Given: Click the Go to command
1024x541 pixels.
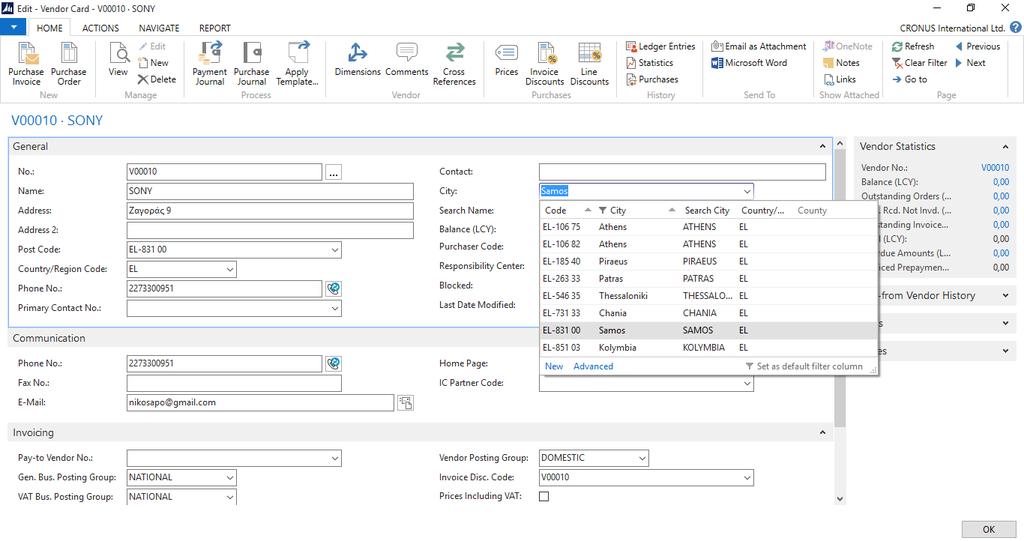Looking at the screenshot, I should [910, 79].
